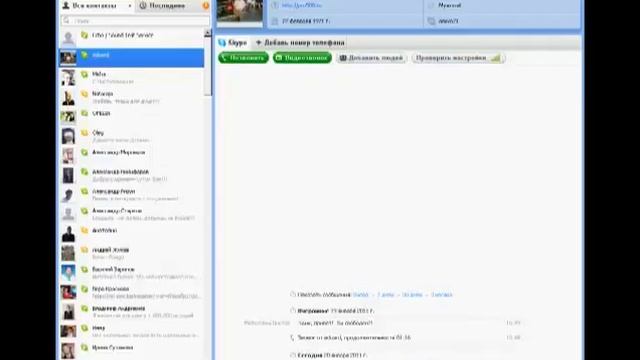Show messages from 'Вчера' link
This screenshot has width=640, height=360.
pos(360,295)
